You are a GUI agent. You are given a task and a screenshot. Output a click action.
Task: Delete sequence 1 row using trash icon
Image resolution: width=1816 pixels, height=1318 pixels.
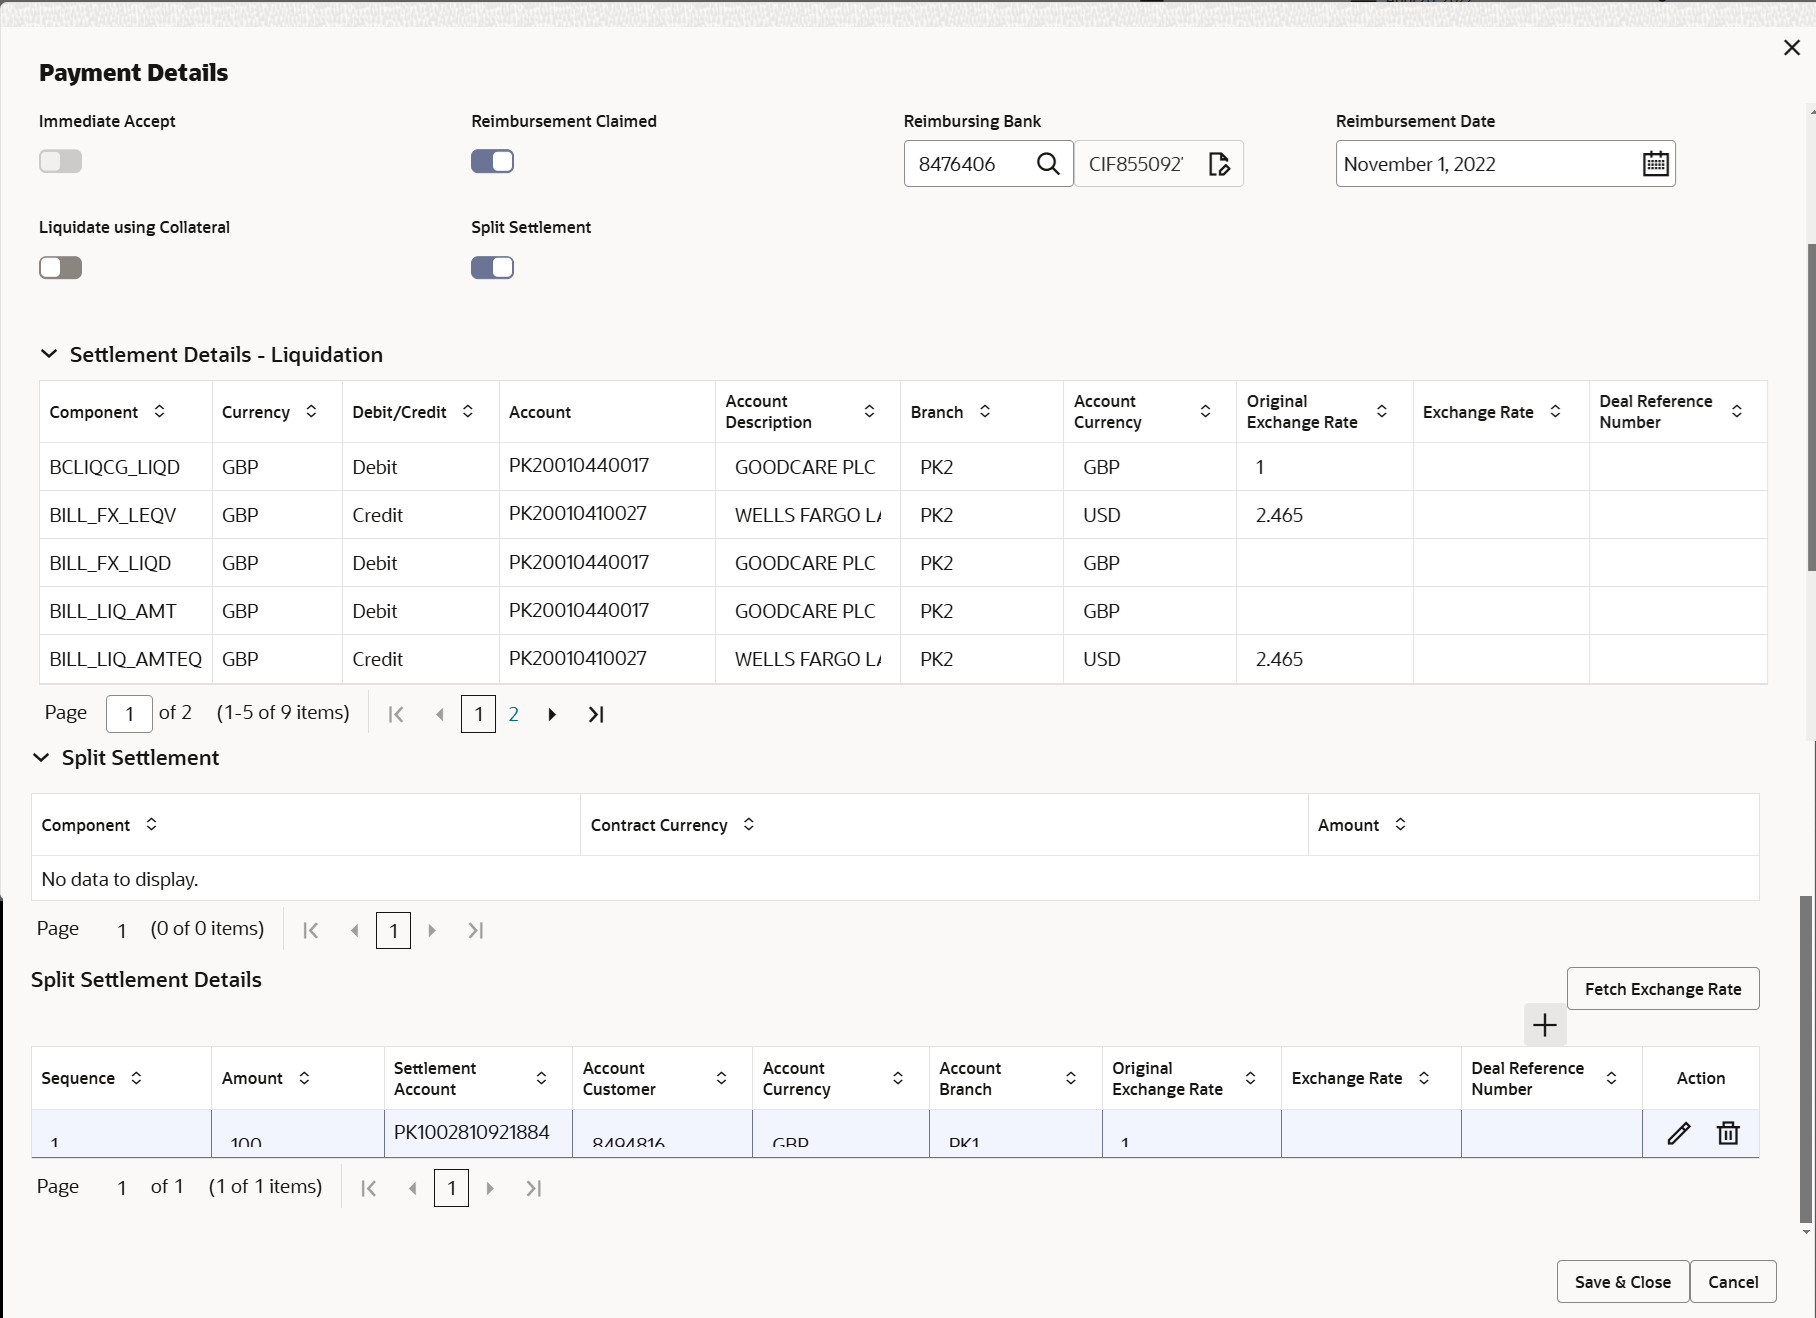(1728, 1133)
